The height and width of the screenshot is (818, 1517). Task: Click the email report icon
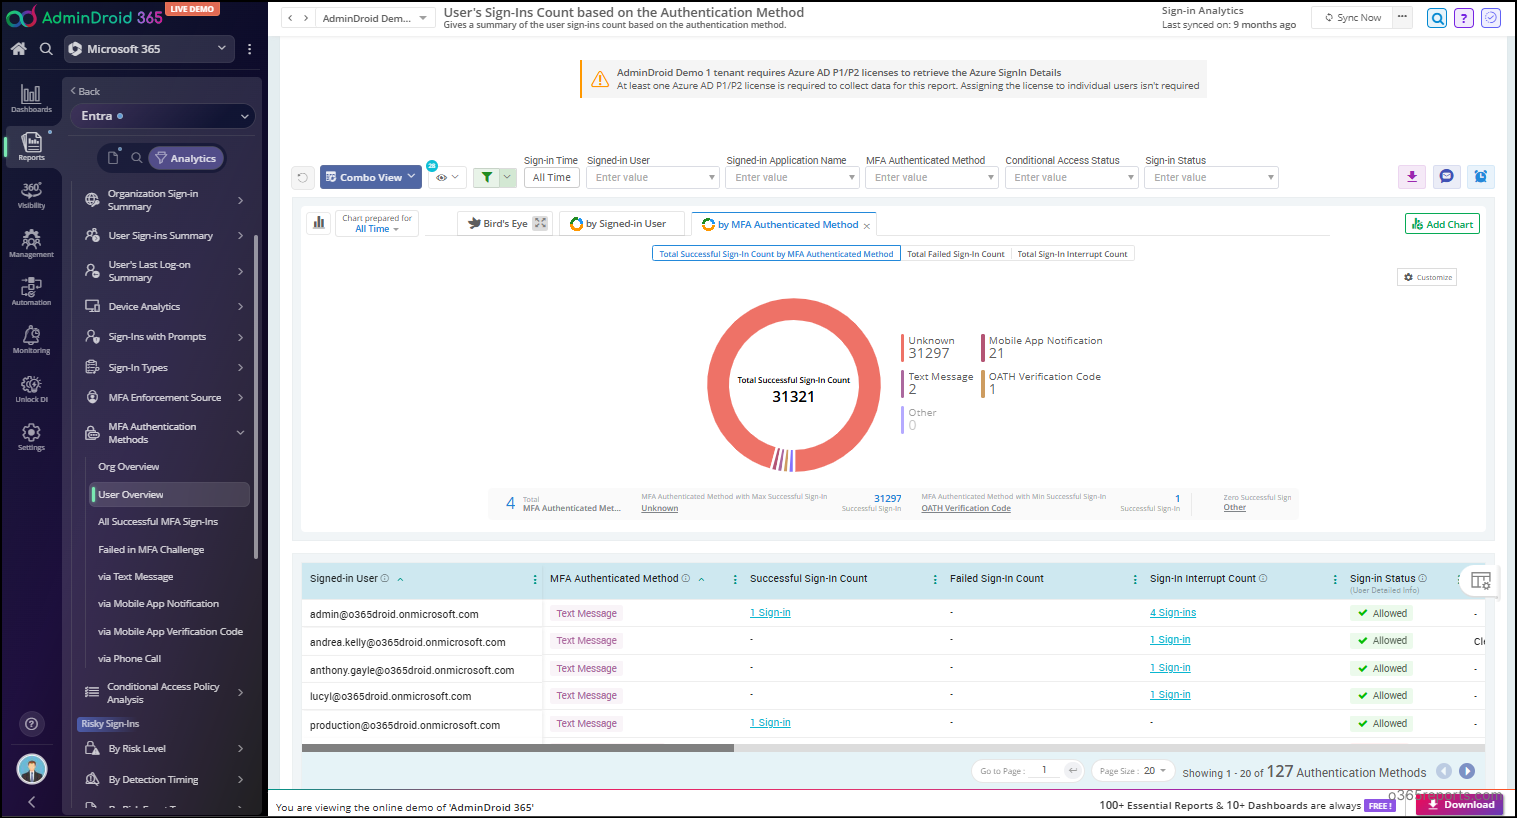pos(1446,177)
